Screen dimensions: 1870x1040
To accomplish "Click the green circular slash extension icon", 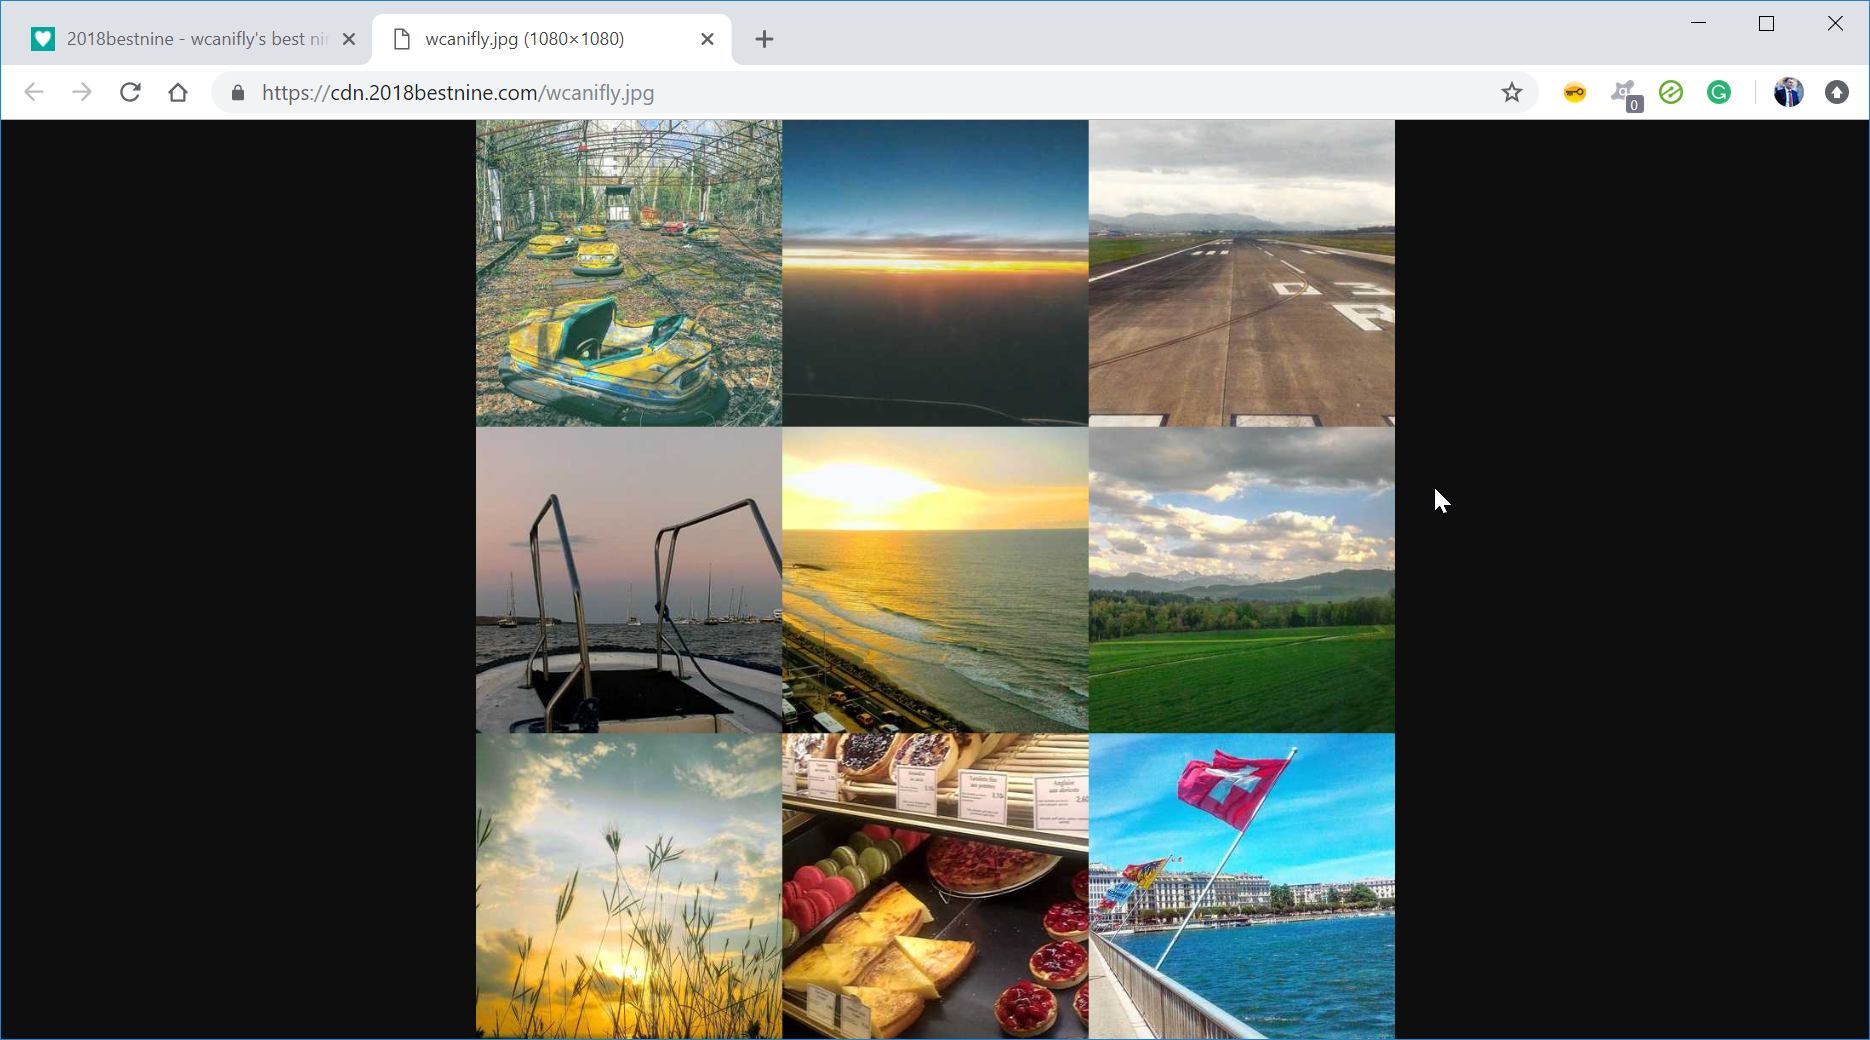I will click(1671, 93).
